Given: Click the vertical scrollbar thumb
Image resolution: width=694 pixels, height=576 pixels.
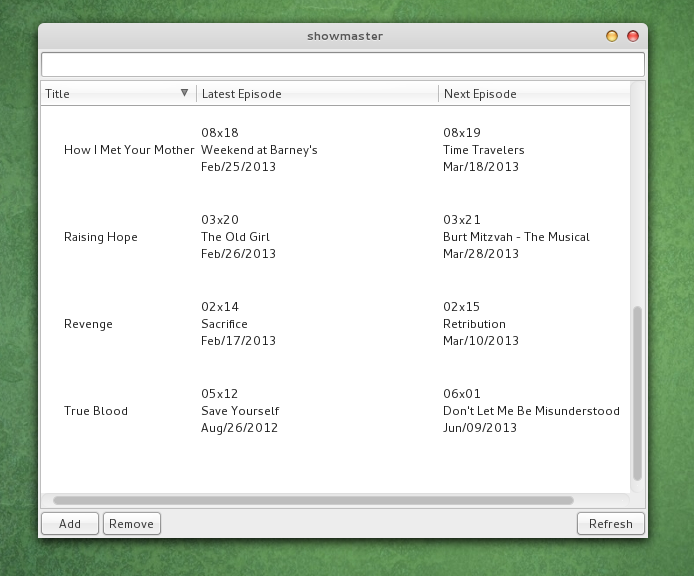Looking at the screenshot, I should click(x=637, y=393).
